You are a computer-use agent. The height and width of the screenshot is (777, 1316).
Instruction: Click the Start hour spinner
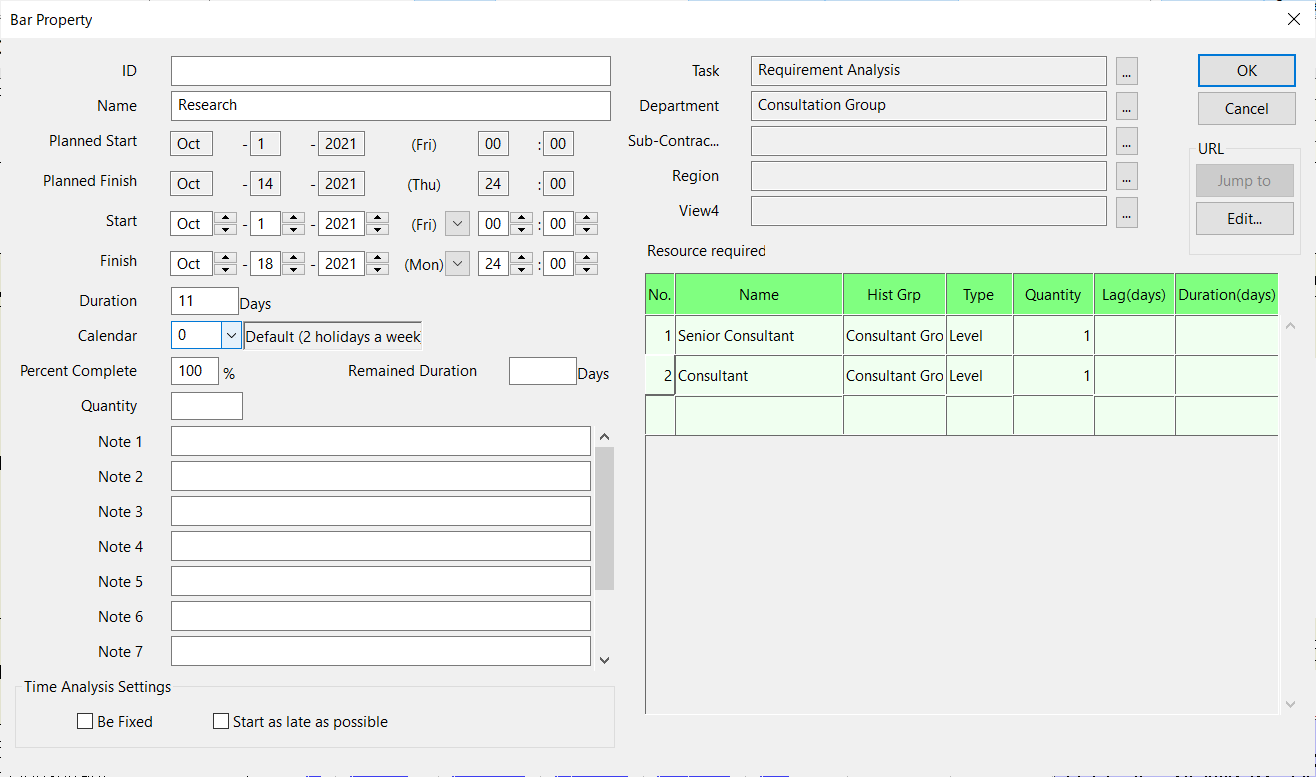(x=520, y=224)
